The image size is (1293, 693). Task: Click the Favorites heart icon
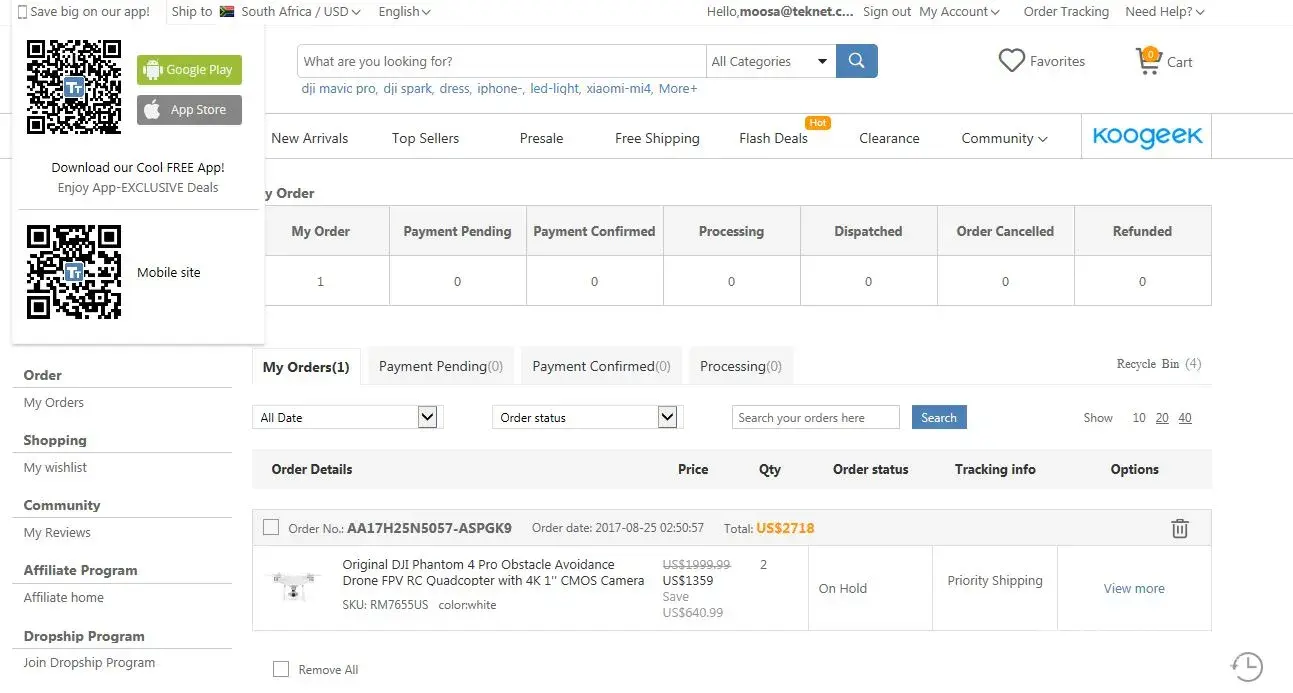[x=1012, y=61]
